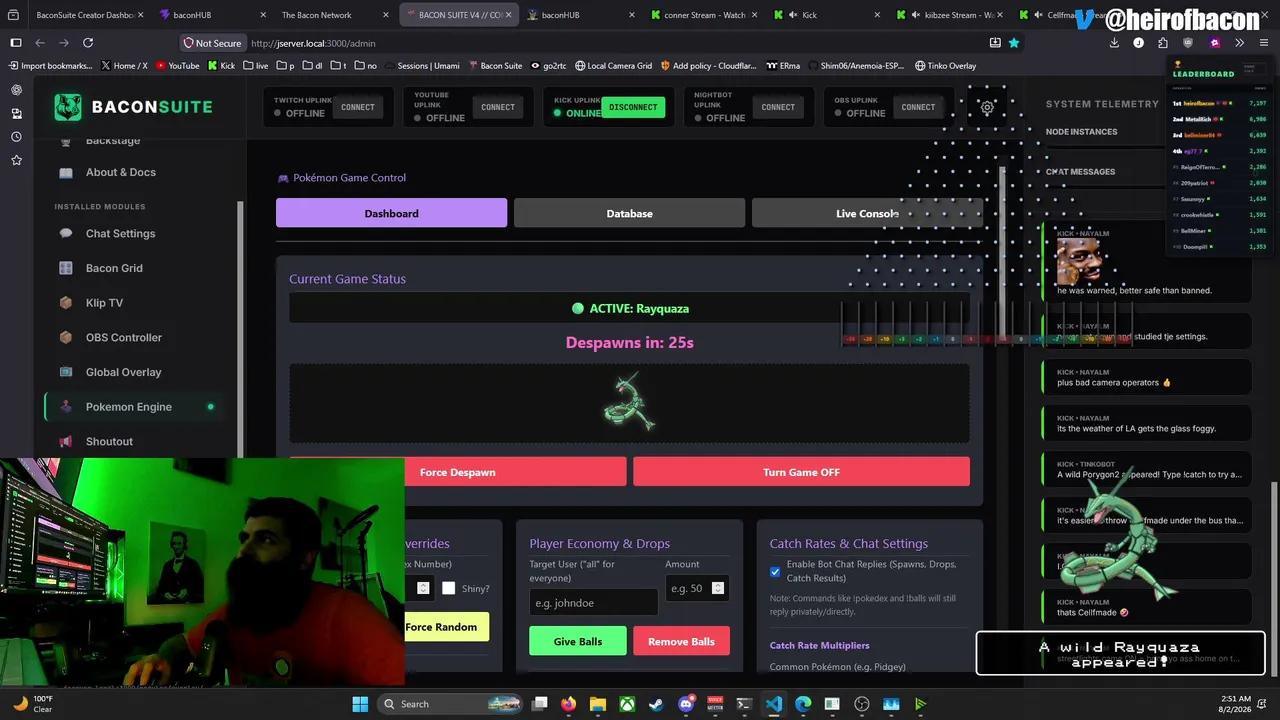The image size is (1280, 720).
Task: Click the Windows taskbar Search box
Action: (450, 704)
